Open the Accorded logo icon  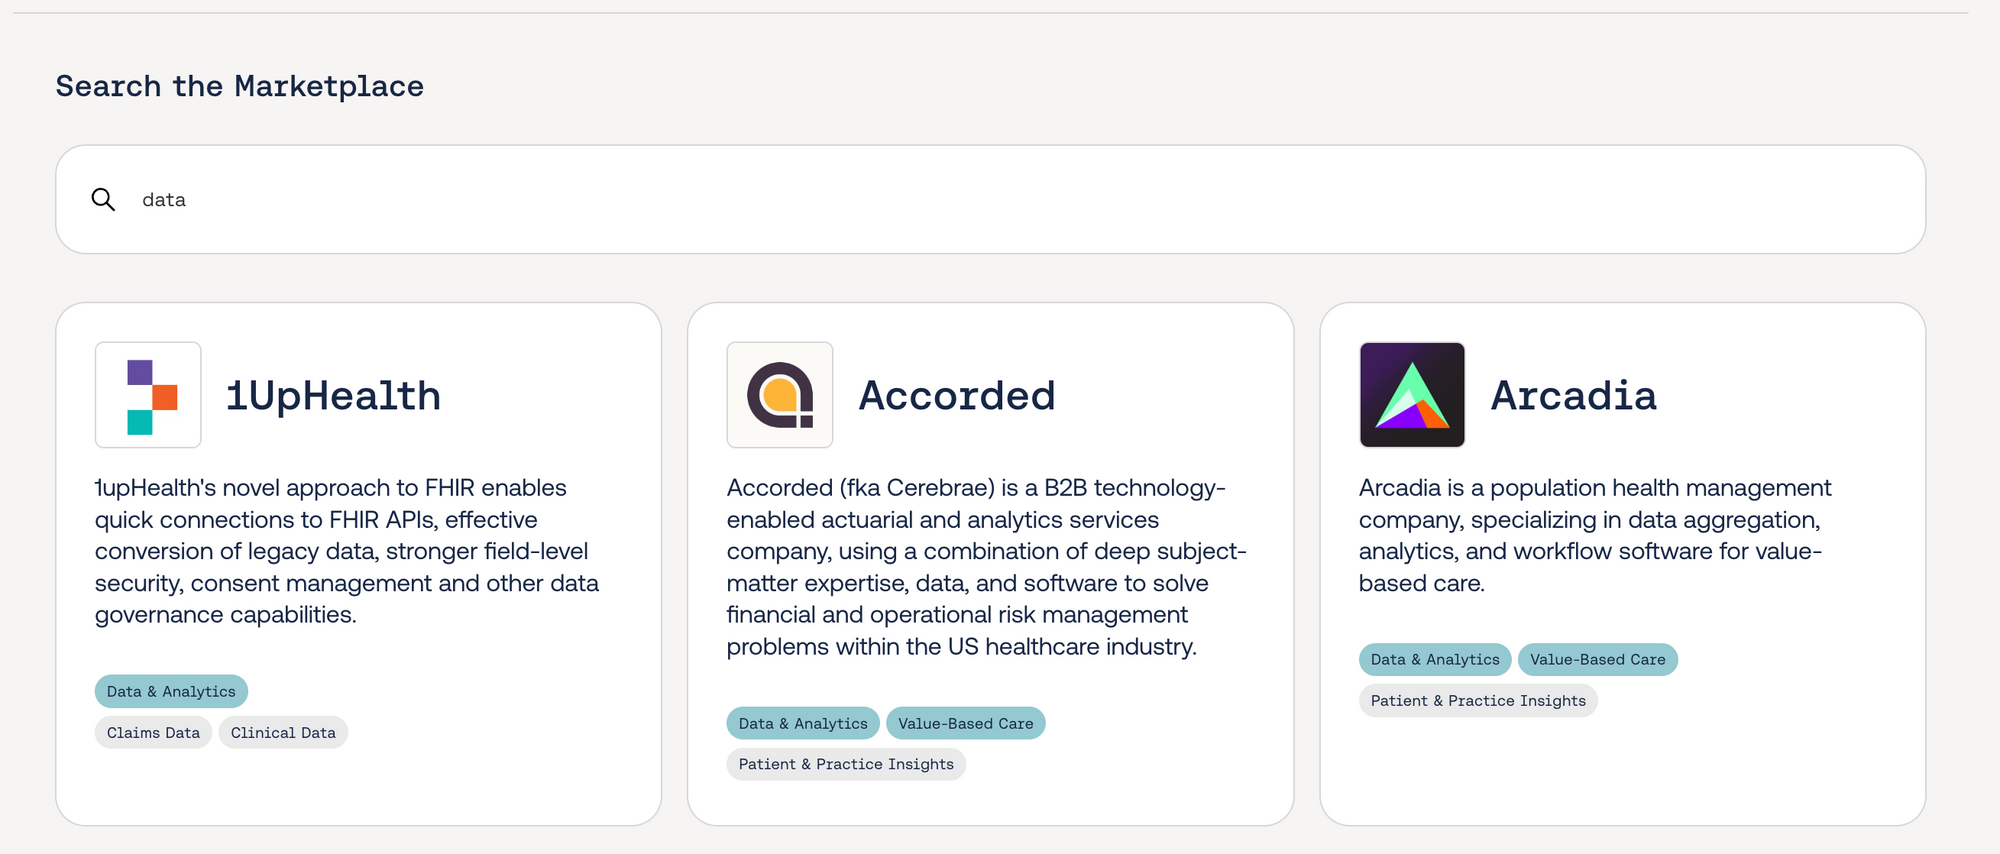(780, 395)
